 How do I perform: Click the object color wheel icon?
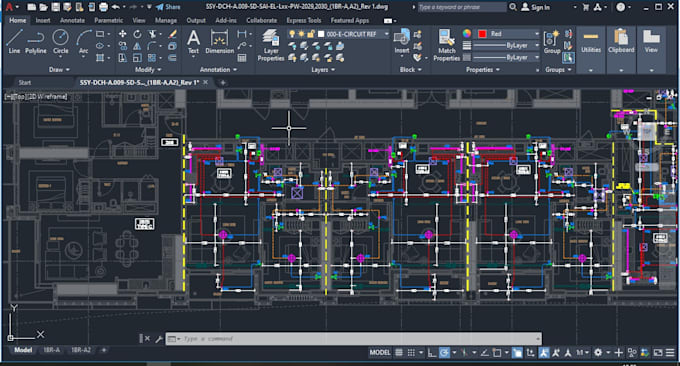pos(467,33)
